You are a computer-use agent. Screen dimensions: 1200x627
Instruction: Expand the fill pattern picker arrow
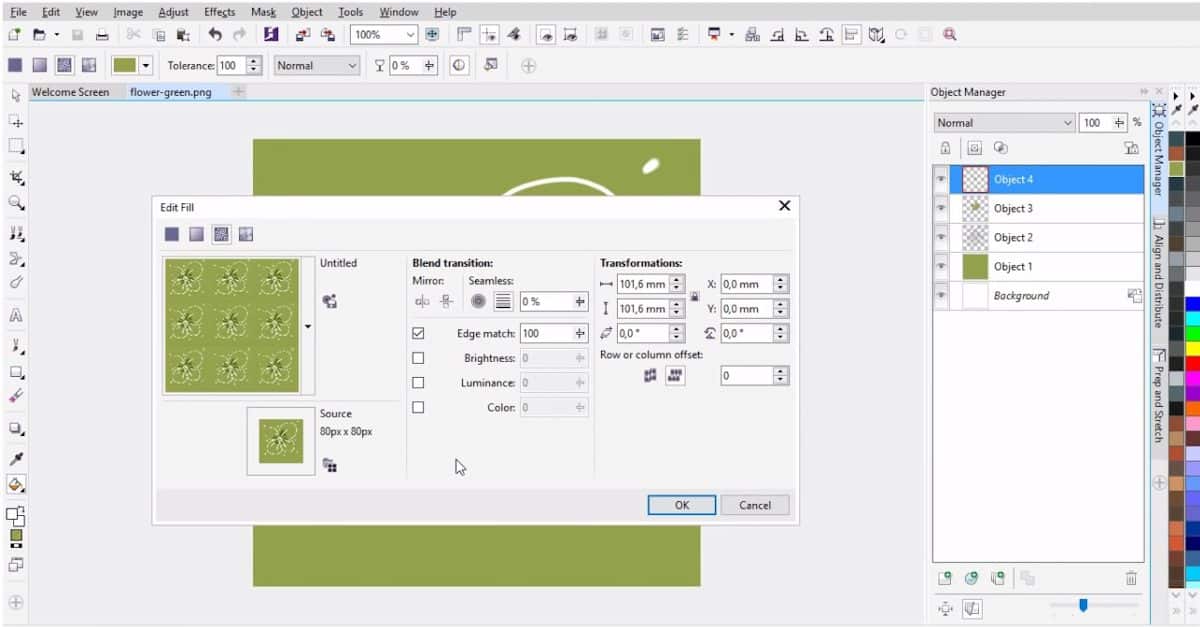tap(308, 326)
